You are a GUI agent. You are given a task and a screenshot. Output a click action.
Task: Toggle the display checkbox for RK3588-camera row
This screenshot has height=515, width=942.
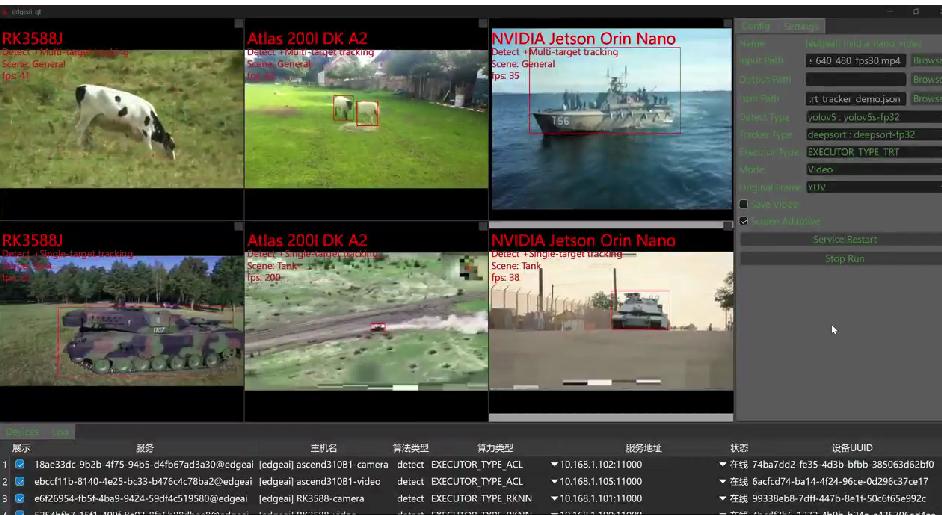tap(20, 498)
